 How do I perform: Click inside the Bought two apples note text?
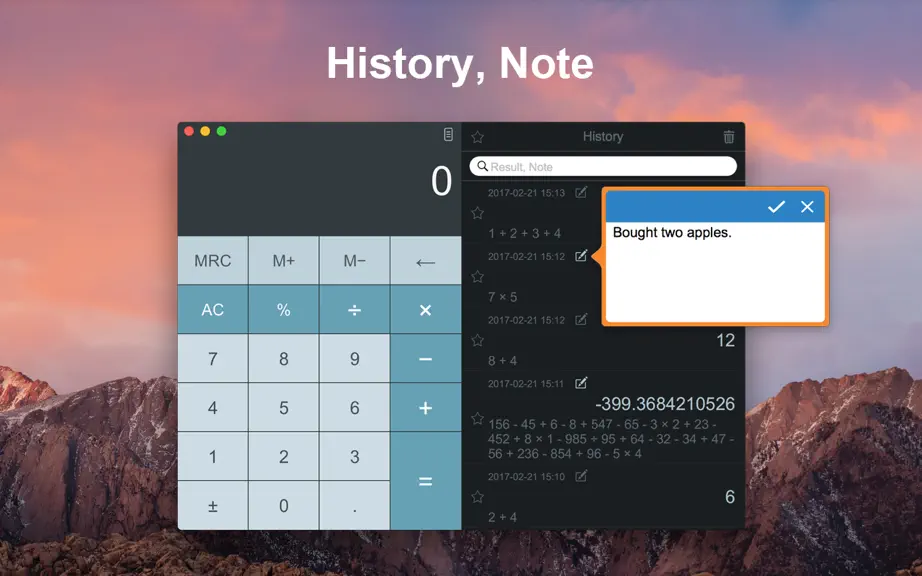coord(672,233)
